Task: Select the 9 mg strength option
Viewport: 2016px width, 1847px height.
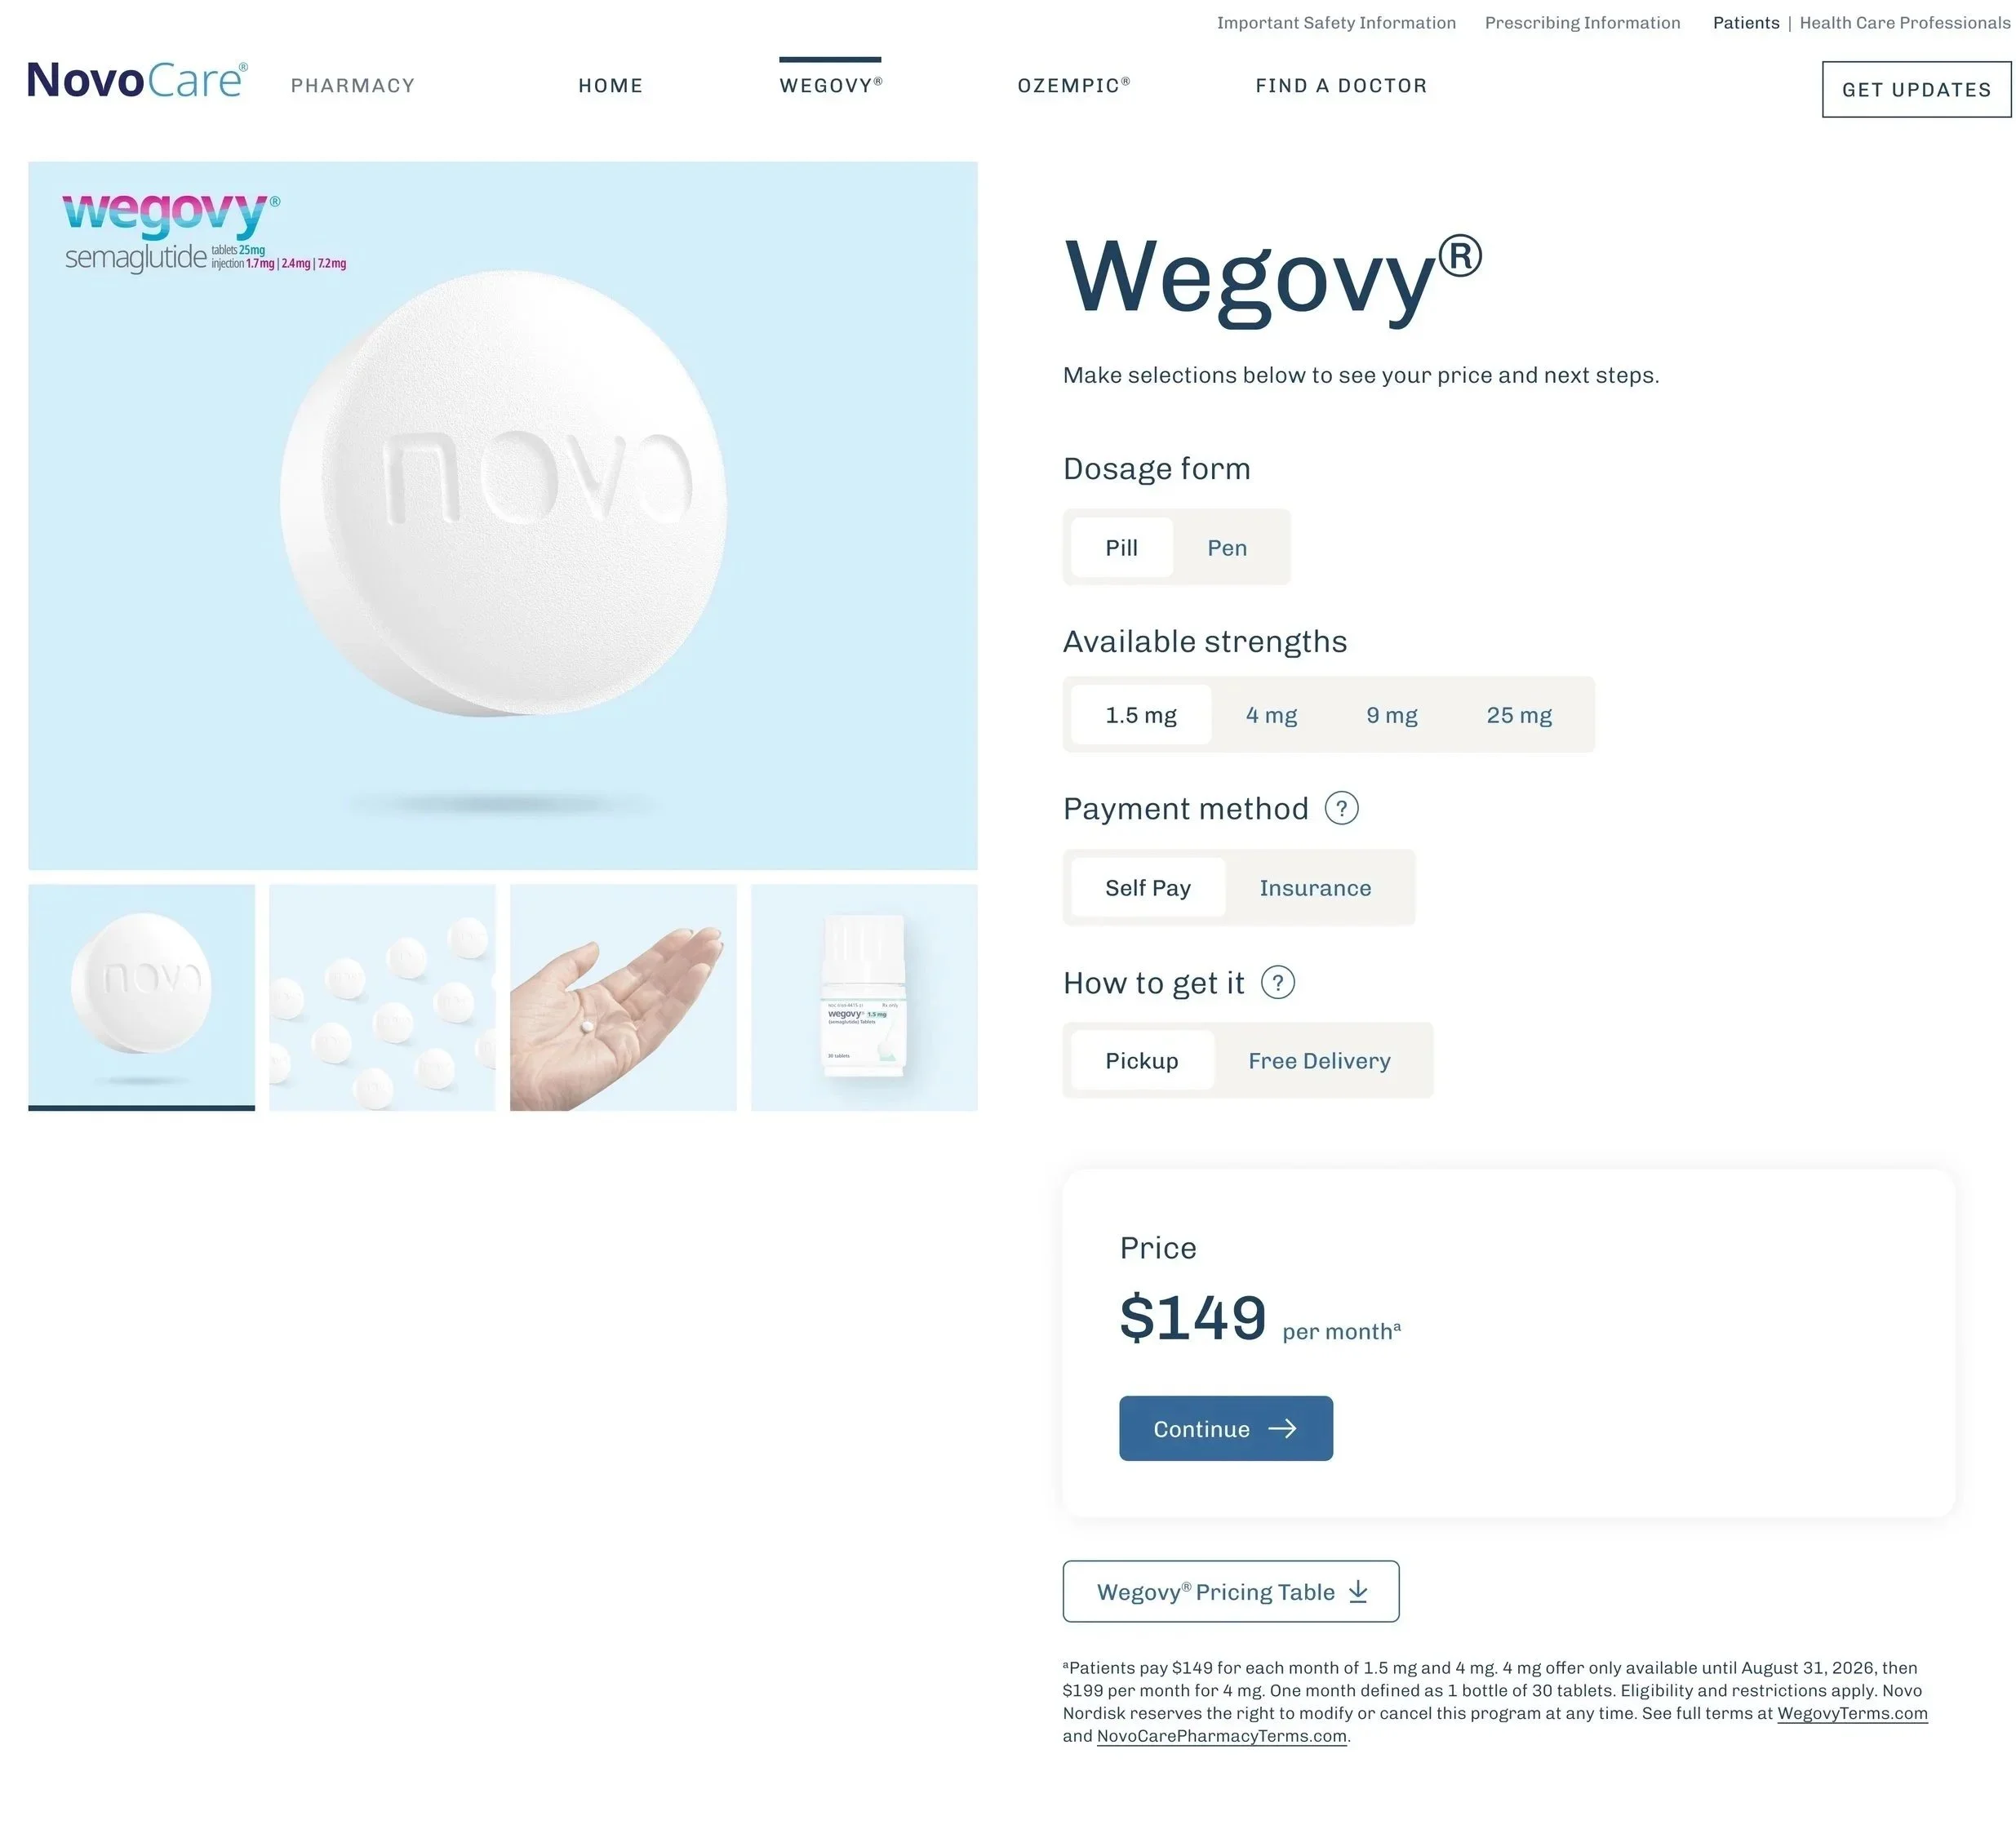Action: tap(1392, 714)
